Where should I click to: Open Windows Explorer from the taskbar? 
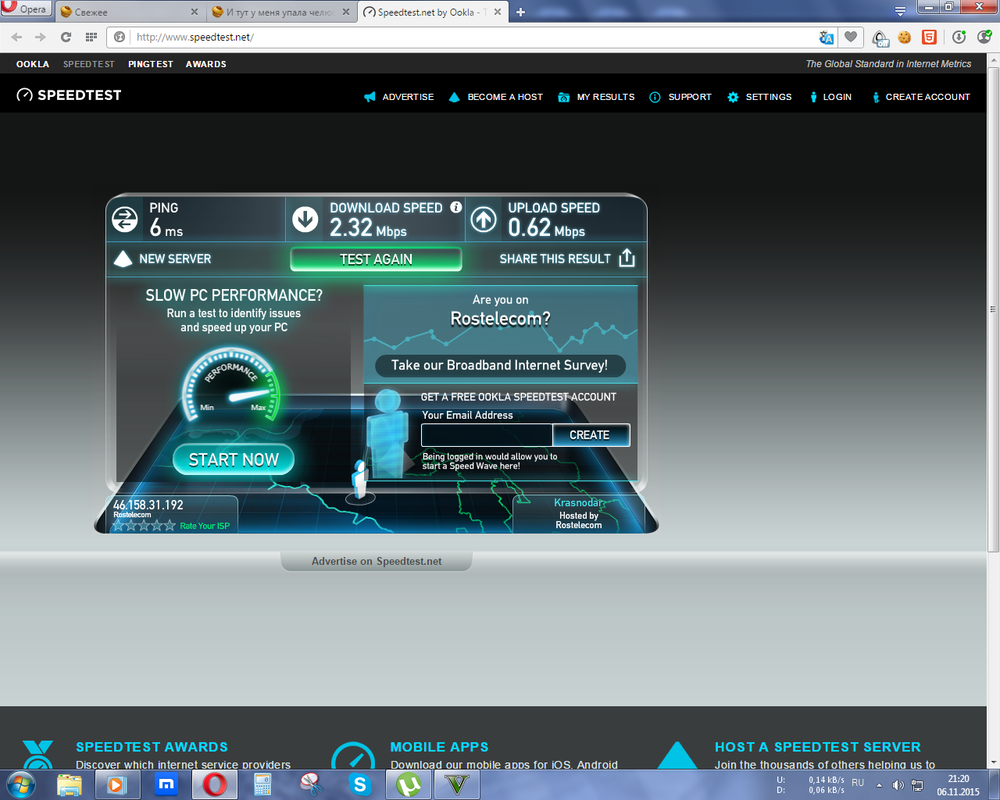click(x=70, y=785)
